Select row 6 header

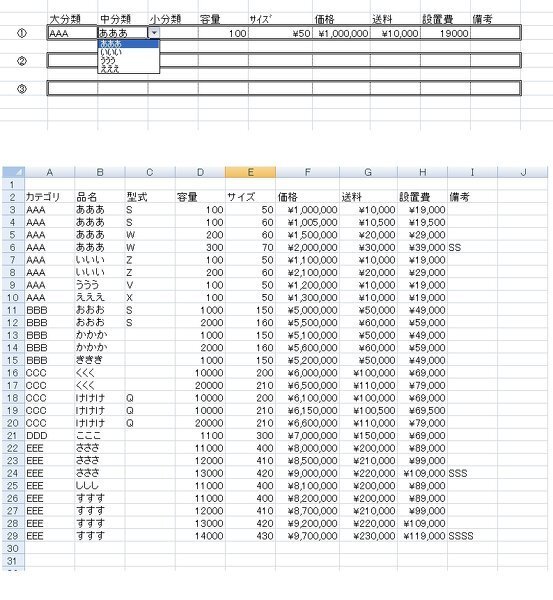tap(13, 248)
